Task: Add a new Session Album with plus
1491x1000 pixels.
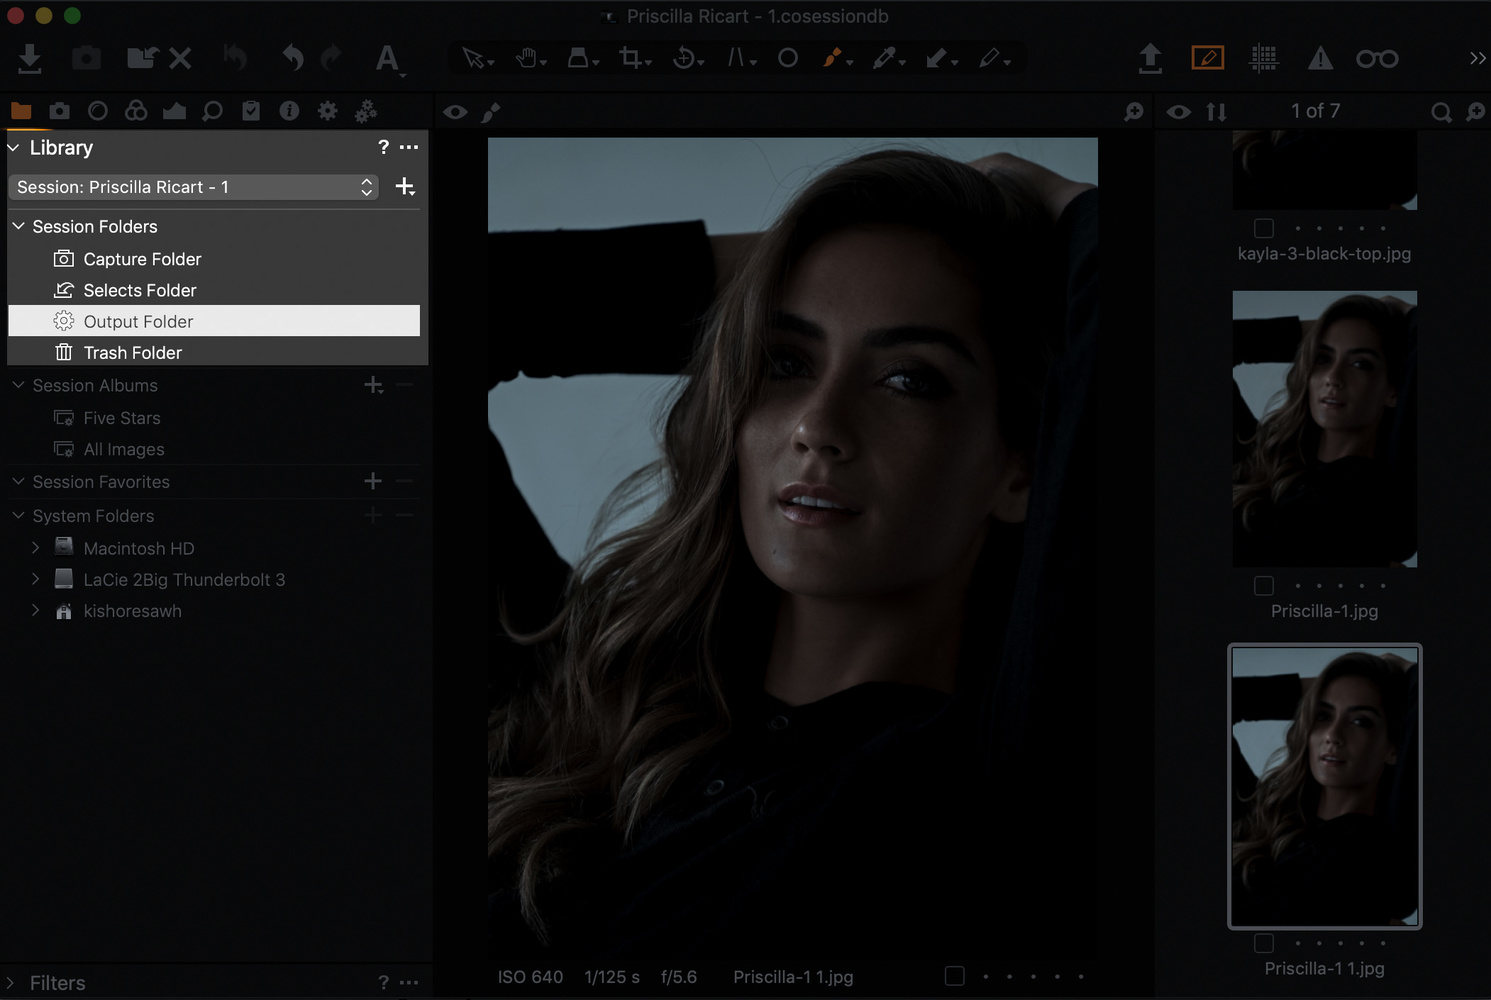Action: [x=373, y=385]
